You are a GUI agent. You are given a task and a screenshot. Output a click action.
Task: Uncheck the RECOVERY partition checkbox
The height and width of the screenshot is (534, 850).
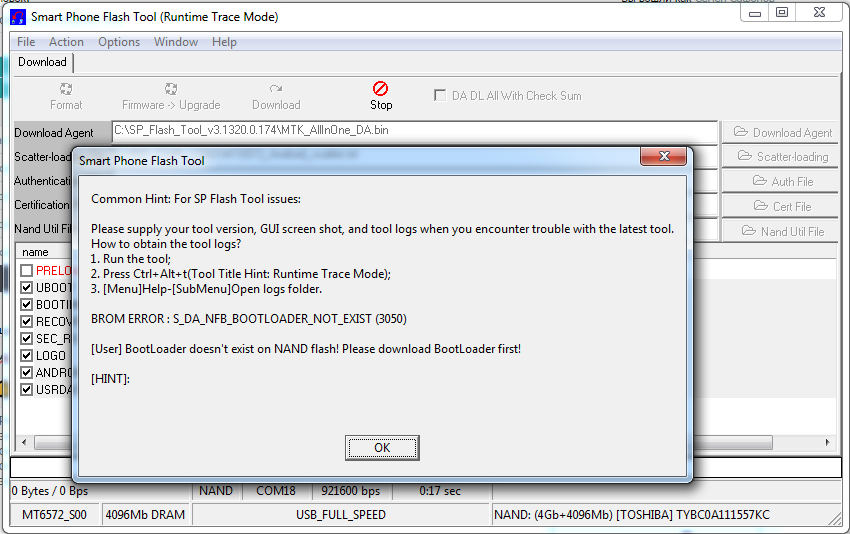27,321
